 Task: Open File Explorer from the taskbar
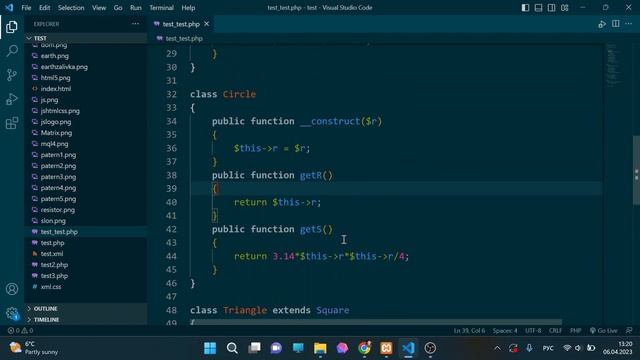(x=320, y=348)
